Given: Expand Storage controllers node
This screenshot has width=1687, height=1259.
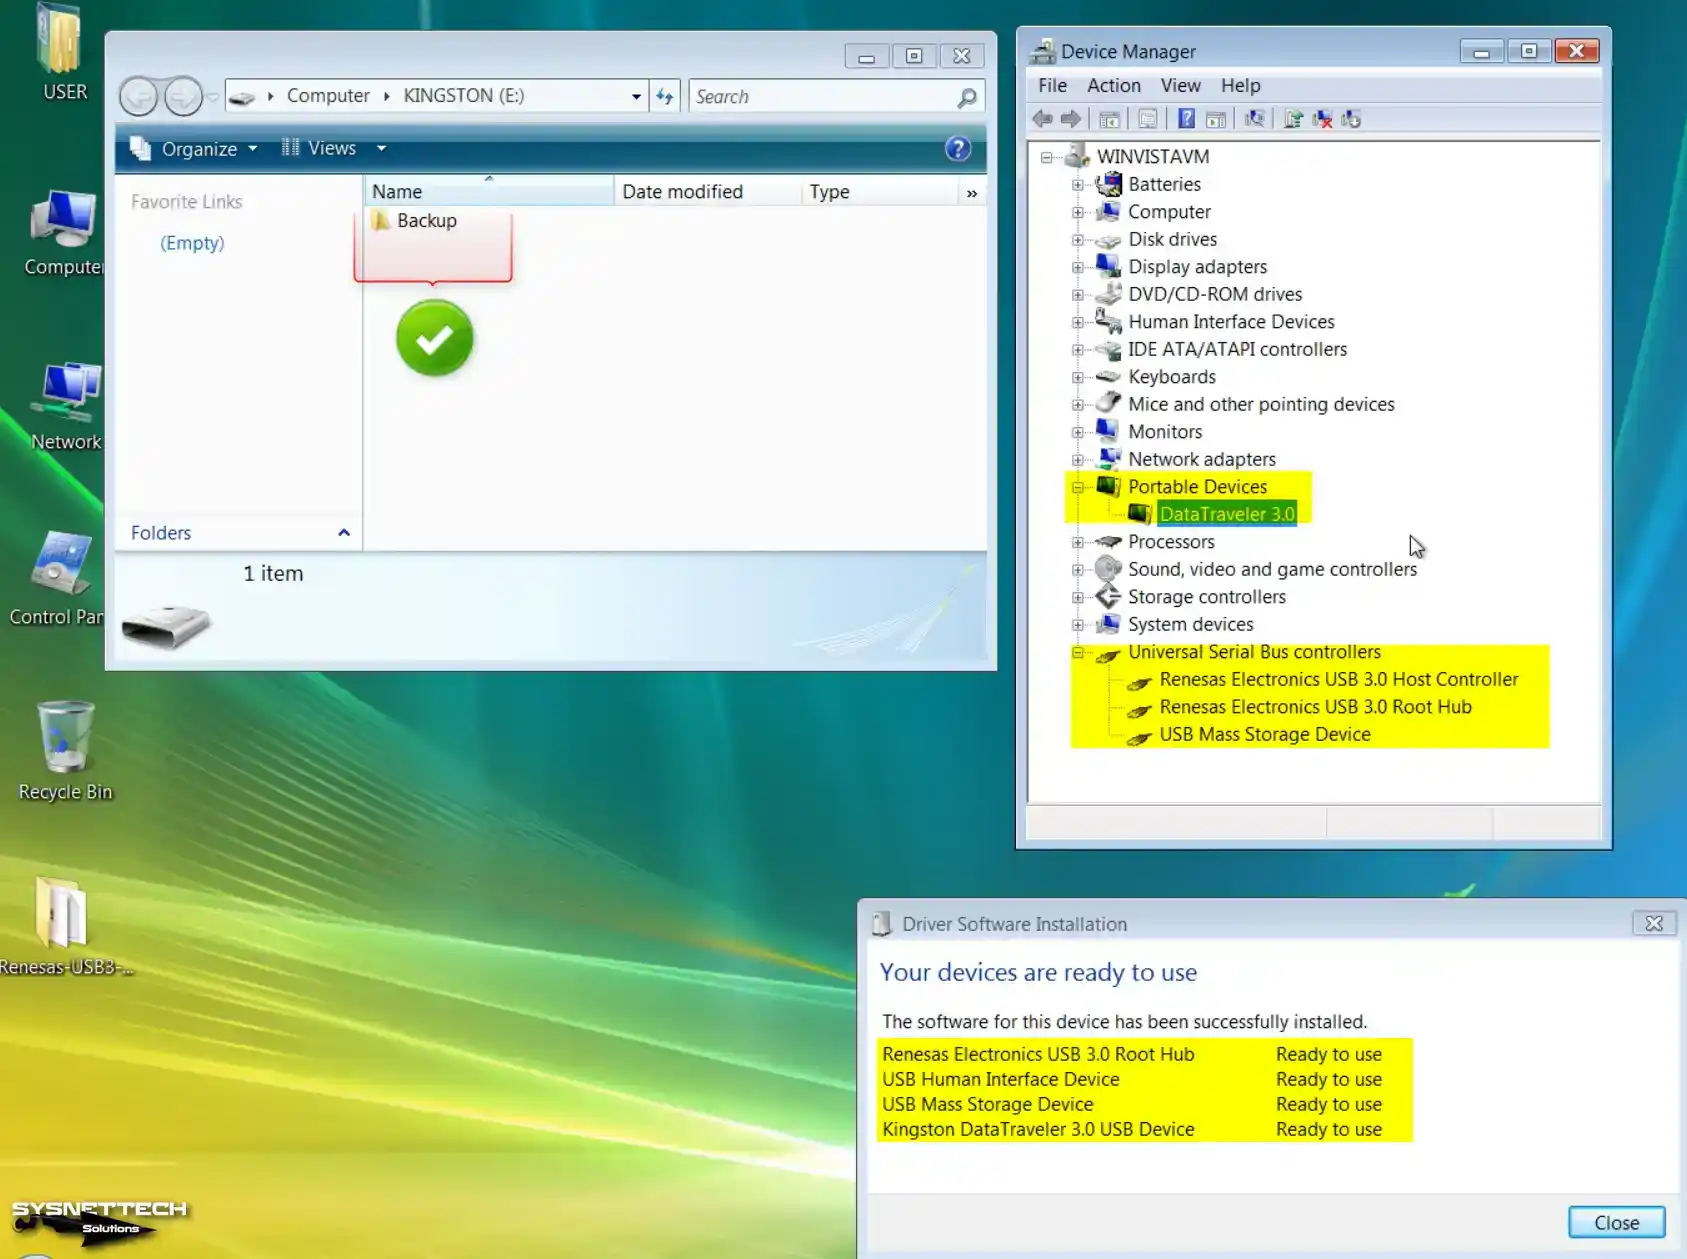Looking at the screenshot, I should tap(1078, 597).
